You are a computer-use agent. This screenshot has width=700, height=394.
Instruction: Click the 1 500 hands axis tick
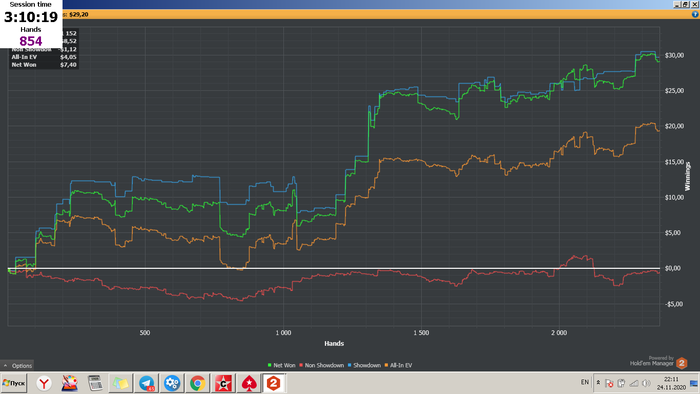421,333
